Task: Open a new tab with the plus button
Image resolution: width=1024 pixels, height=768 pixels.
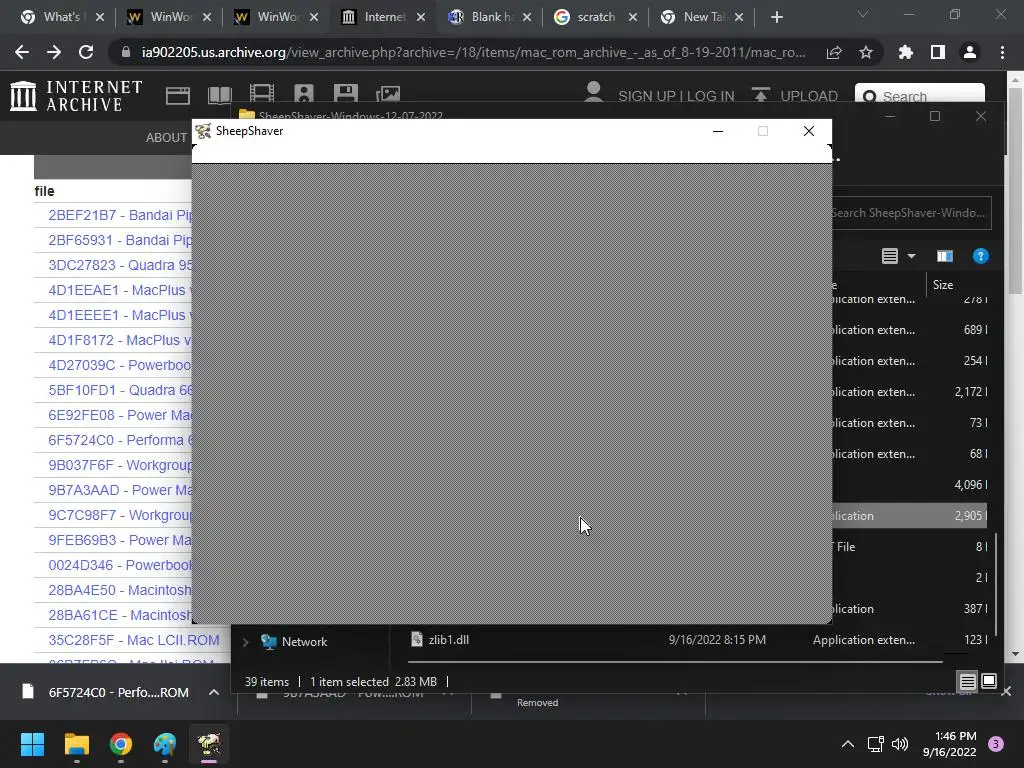Action: tap(776, 17)
